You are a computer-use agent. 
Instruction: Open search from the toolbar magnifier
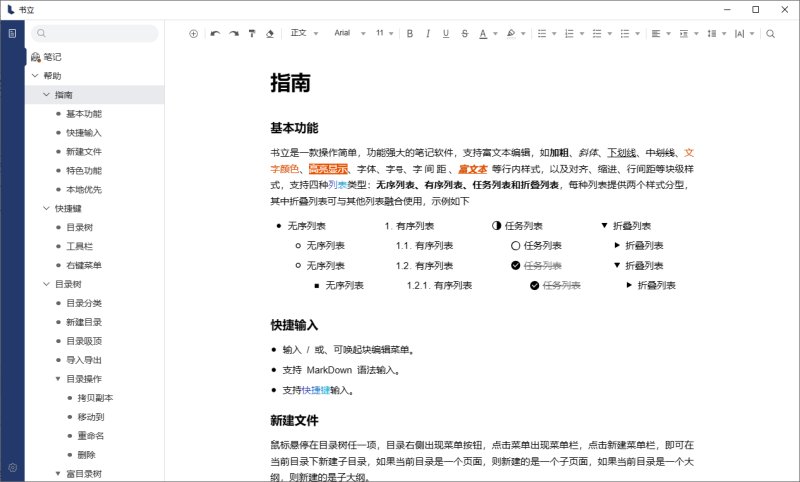click(x=770, y=34)
